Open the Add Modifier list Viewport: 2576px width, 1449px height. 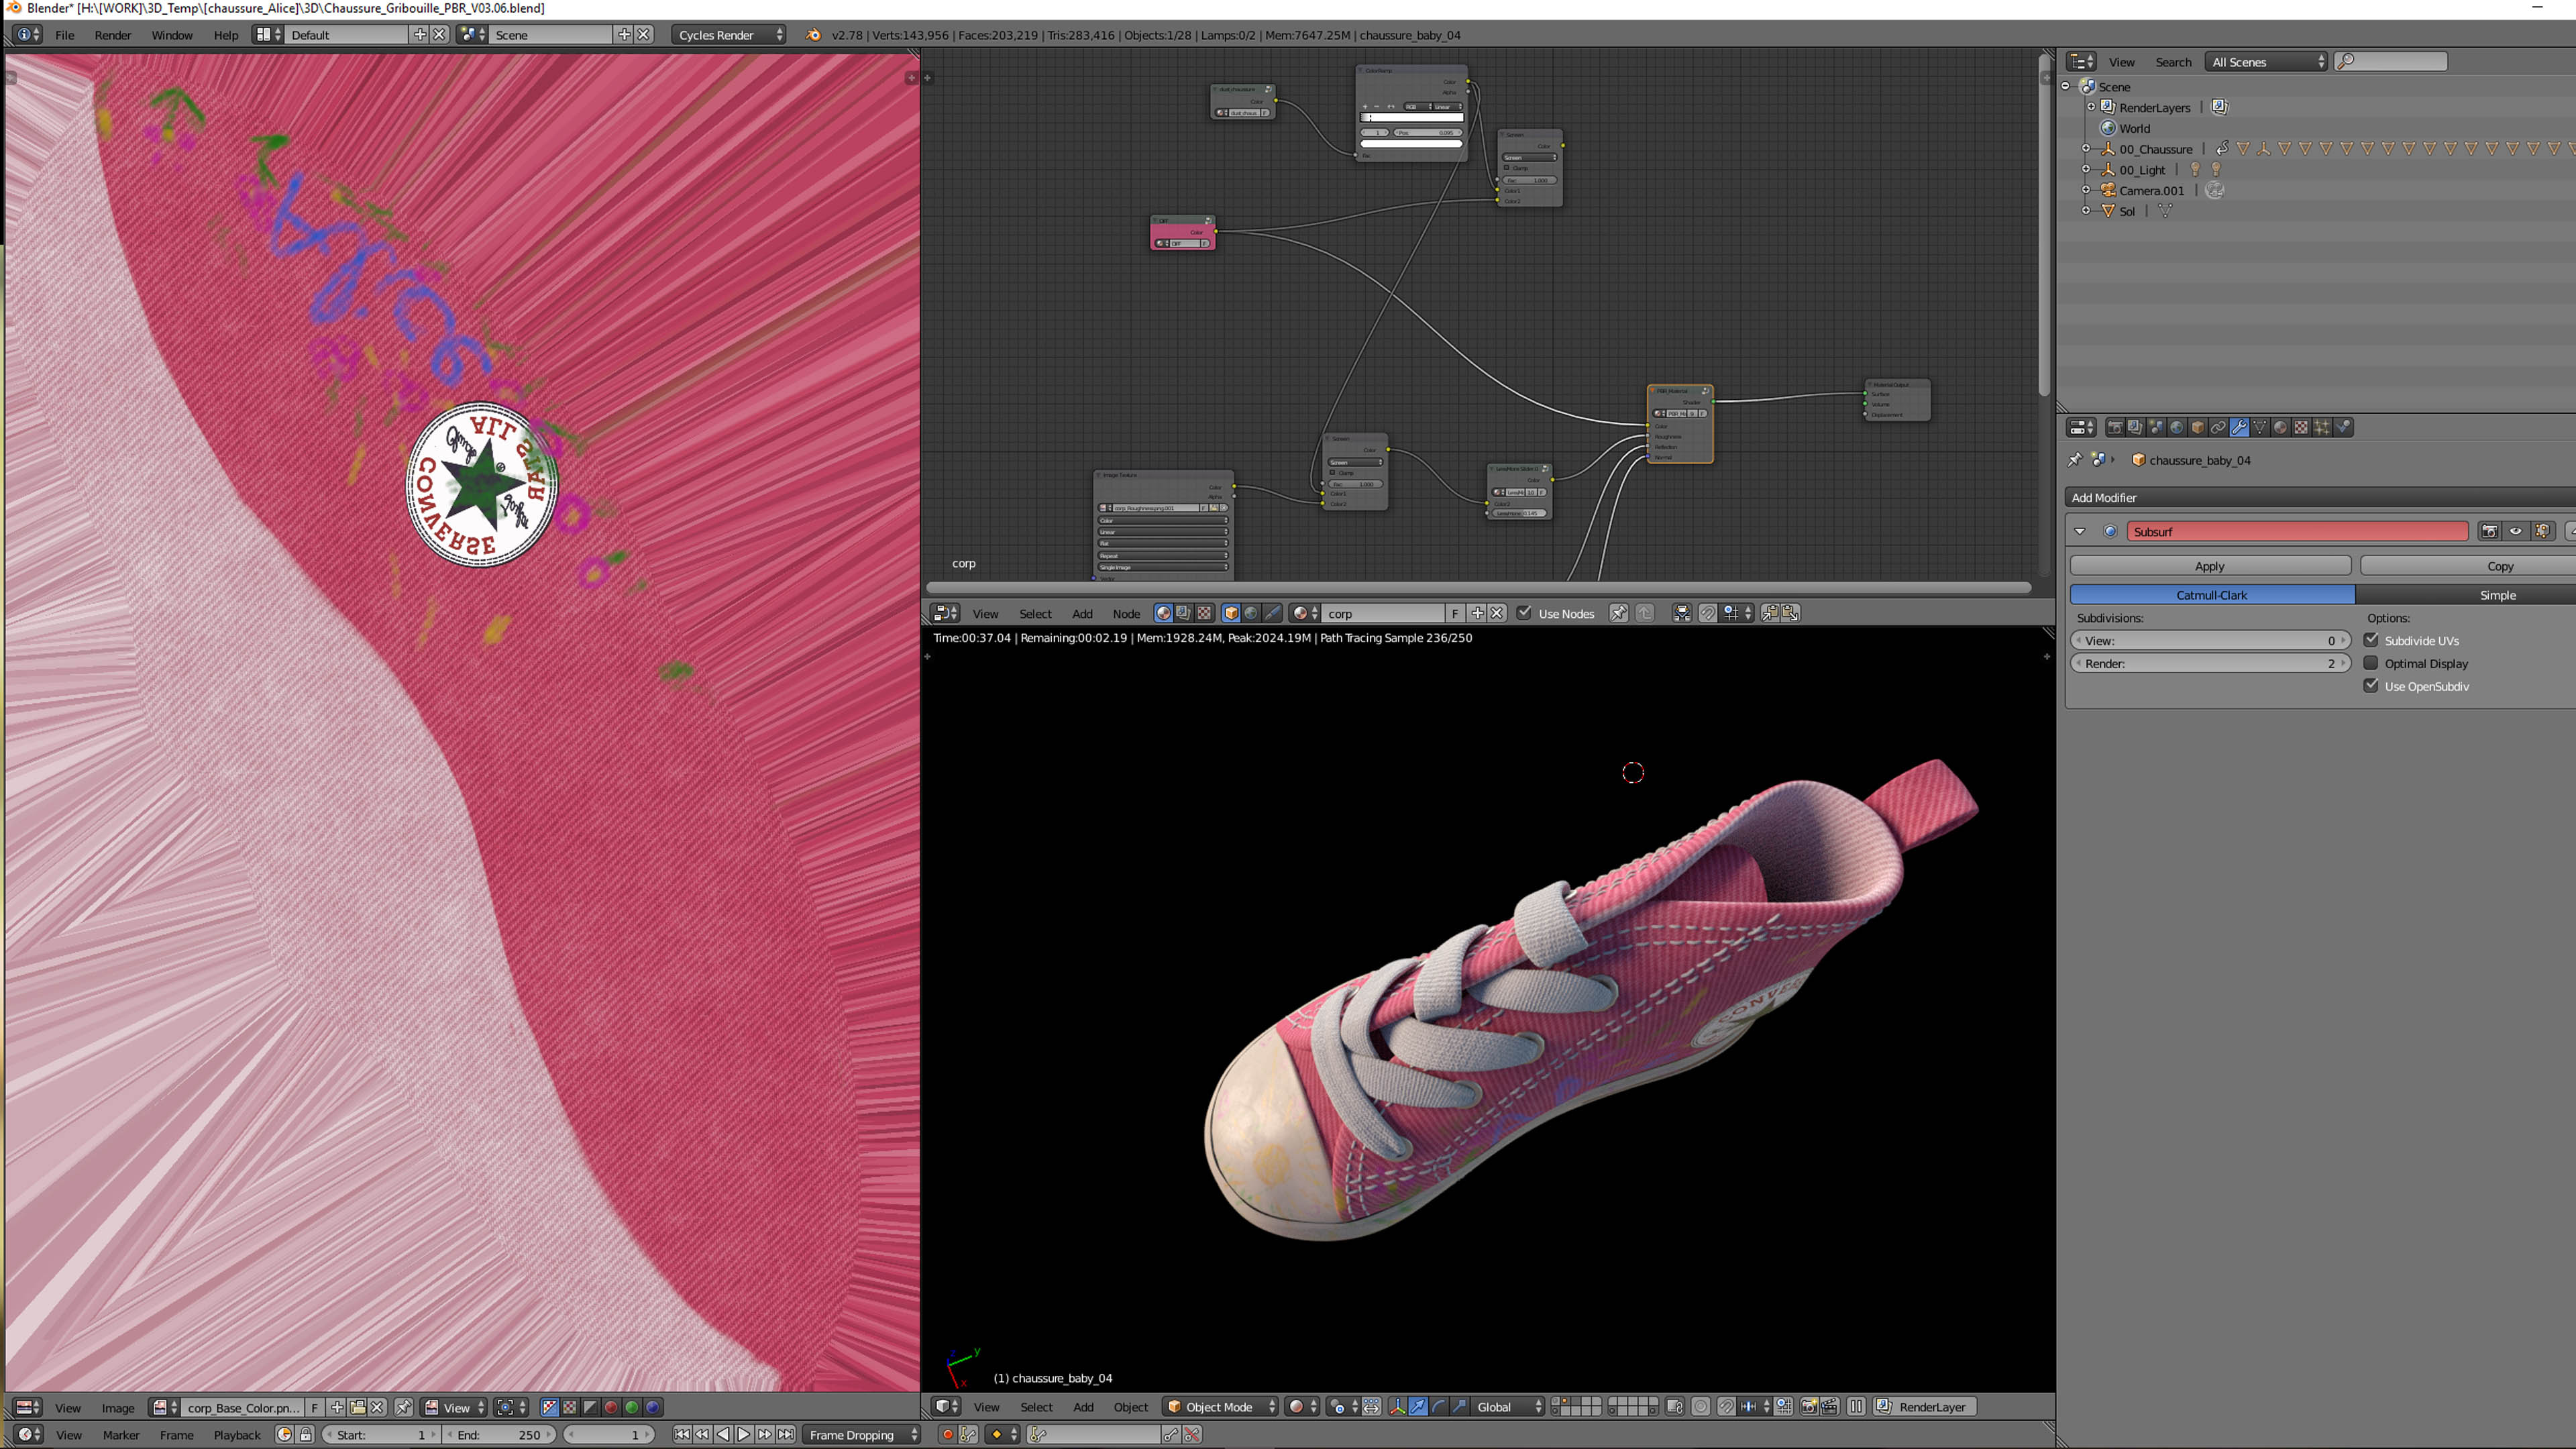coord(2321,497)
